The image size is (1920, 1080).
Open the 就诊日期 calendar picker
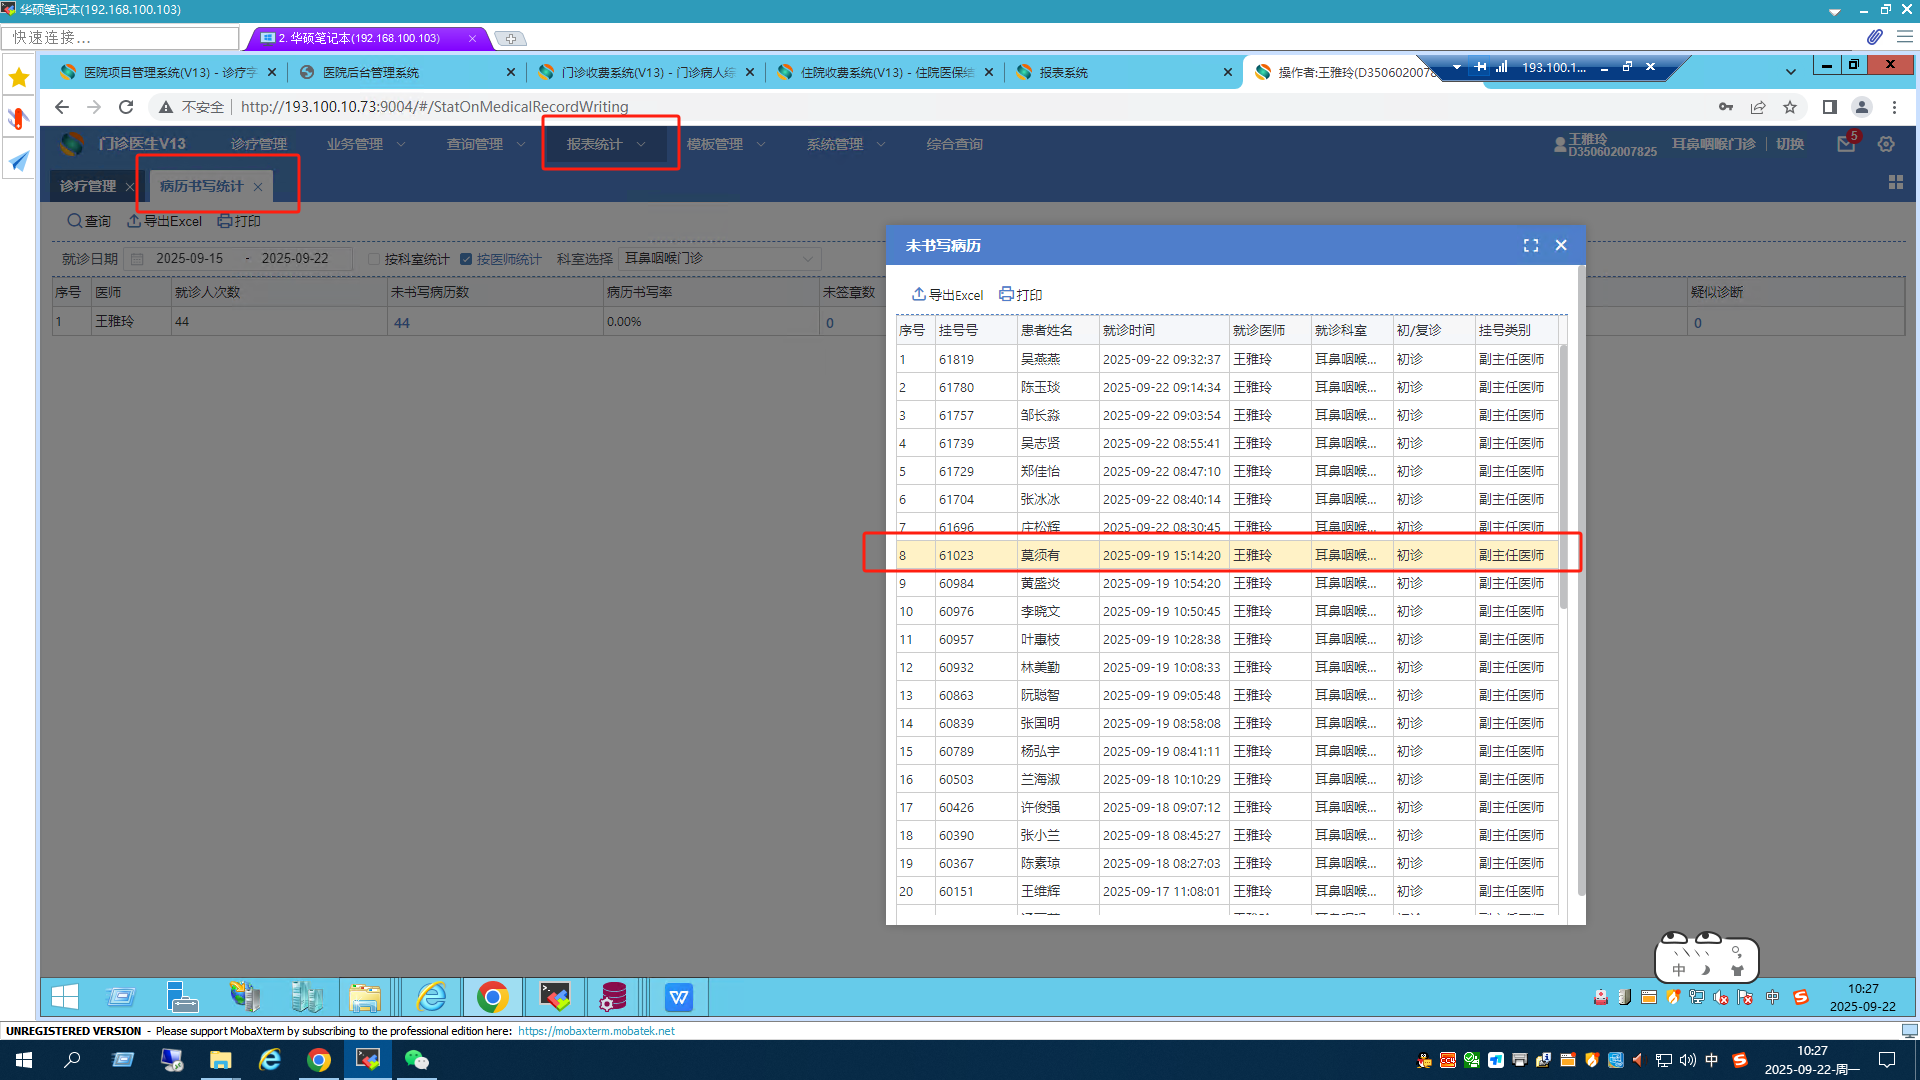coord(138,259)
